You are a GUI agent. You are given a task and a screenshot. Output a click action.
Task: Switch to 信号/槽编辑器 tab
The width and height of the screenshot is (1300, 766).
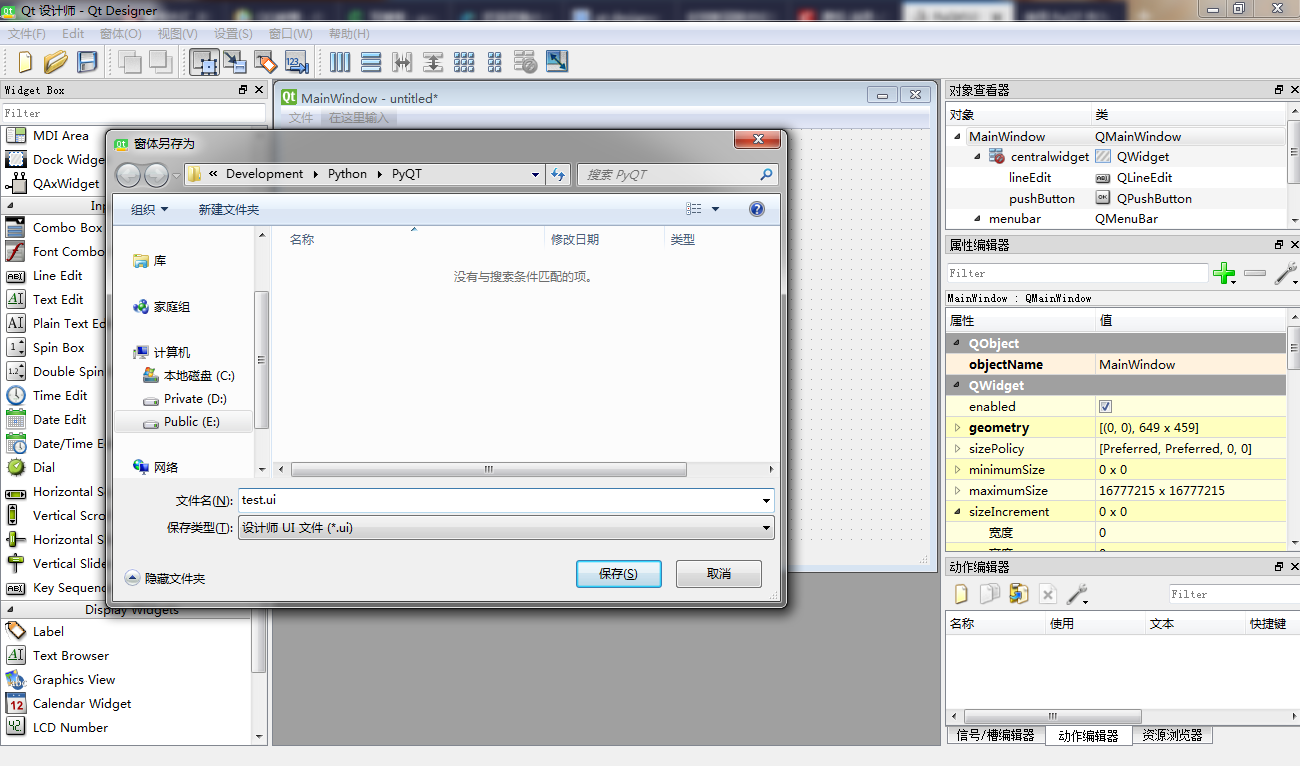click(x=995, y=735)
